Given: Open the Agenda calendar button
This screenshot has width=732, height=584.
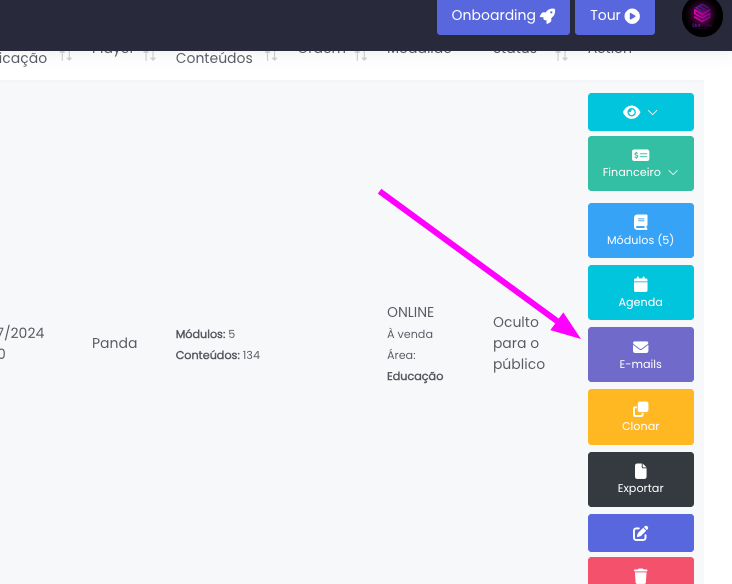Looking at the screenshot, I should [x=640, y=292].
